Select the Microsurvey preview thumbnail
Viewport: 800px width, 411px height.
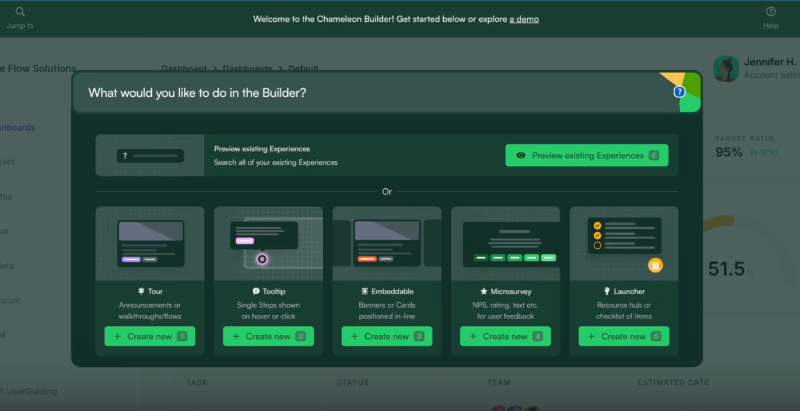[505, 244]
